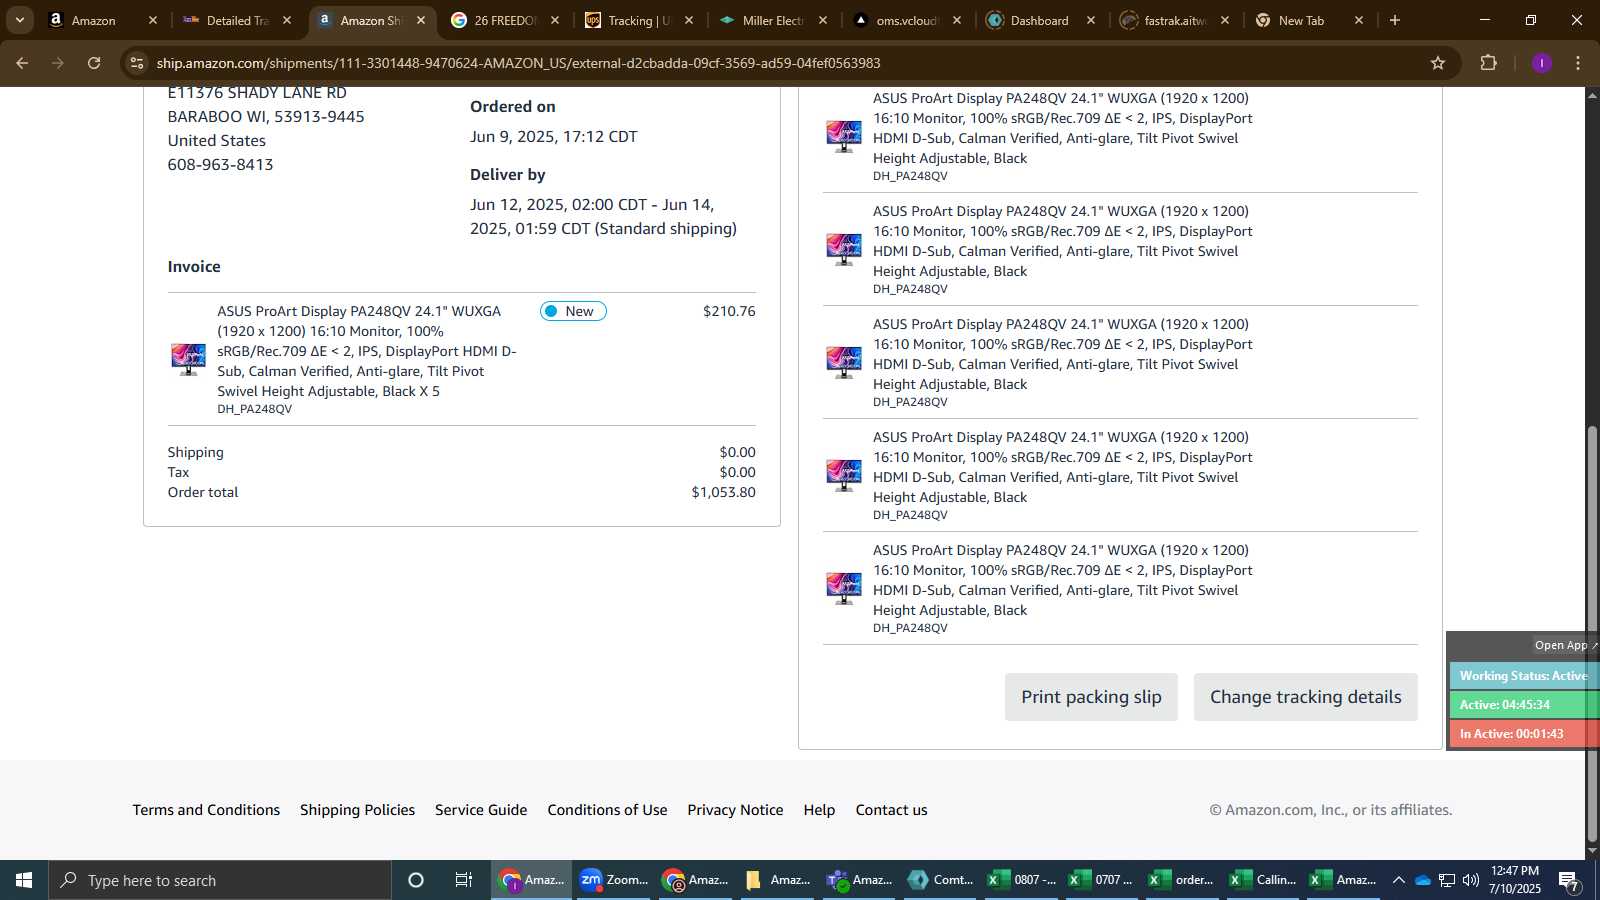The height and width of the screenshot is (900, 1600).
Task: Open the order Excel workbook on taskbar
Action: tap(1182, 880)
